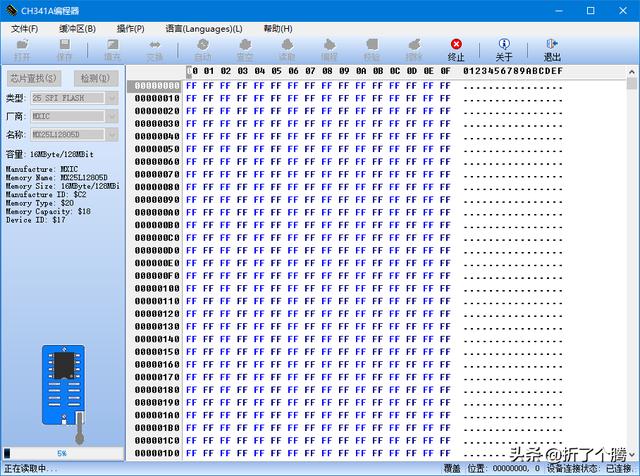This screenshot has width=640, height=476.
Task: Click first FF byte in row 00000020
Action: [x=191, y=111]
